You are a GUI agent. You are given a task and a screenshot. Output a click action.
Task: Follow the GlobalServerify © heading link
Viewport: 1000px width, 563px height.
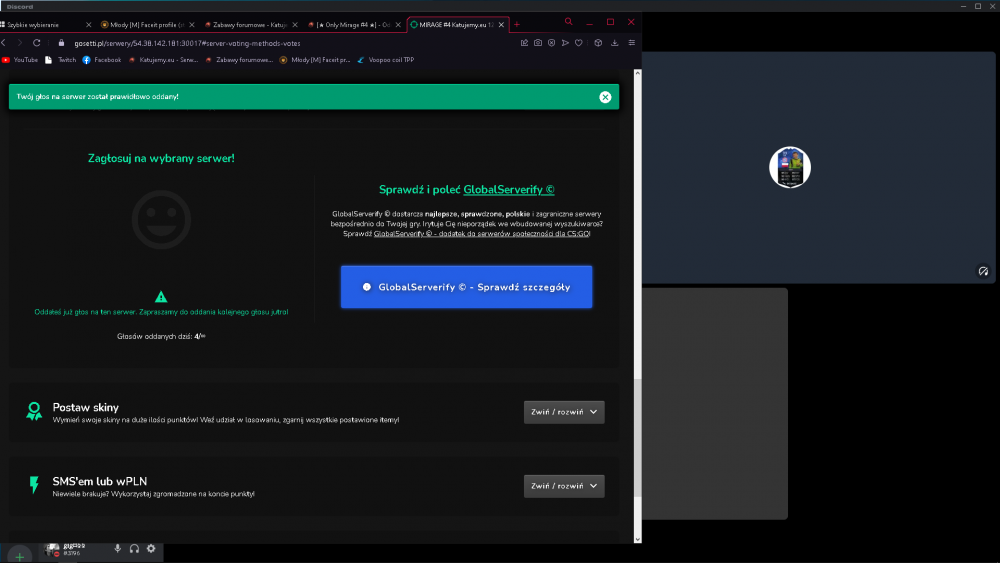[509, 189]
